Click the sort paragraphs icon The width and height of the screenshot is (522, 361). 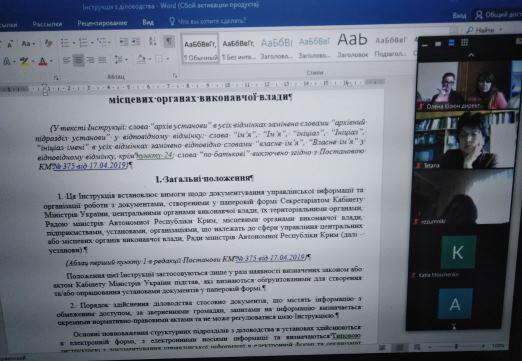(153, 42)
